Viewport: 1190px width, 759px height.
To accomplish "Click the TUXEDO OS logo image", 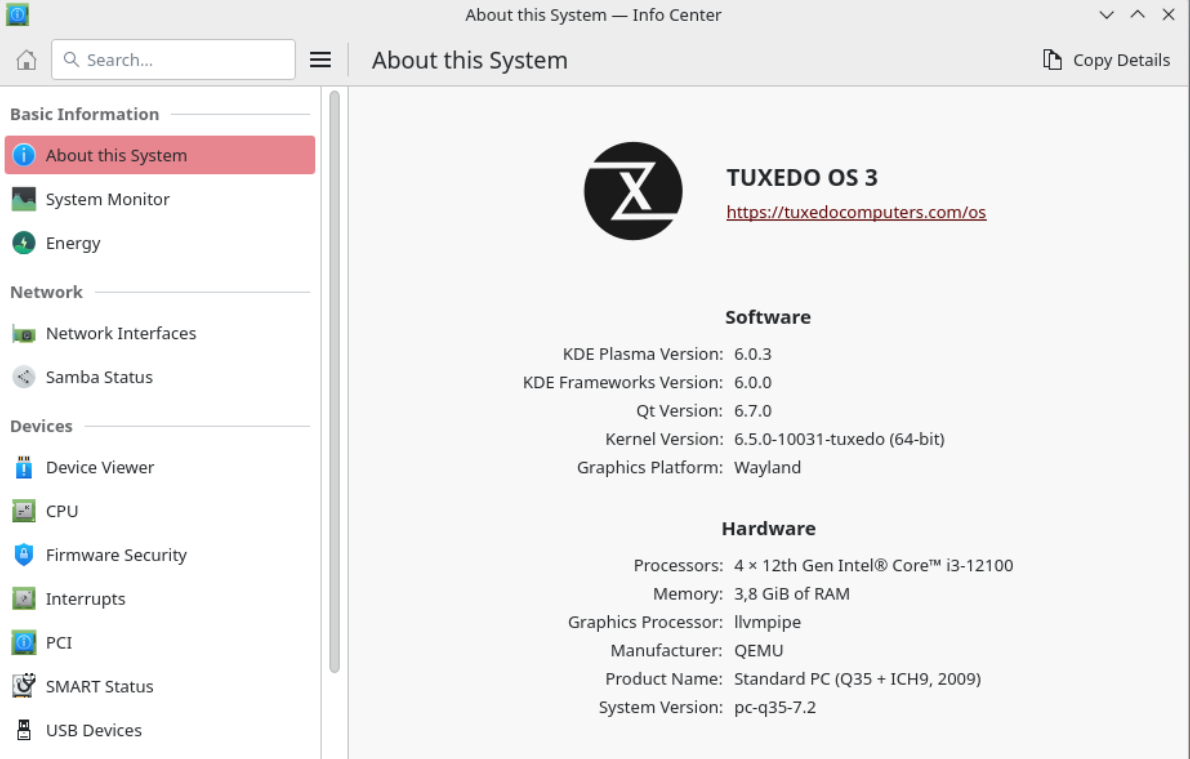I will 633,191.
